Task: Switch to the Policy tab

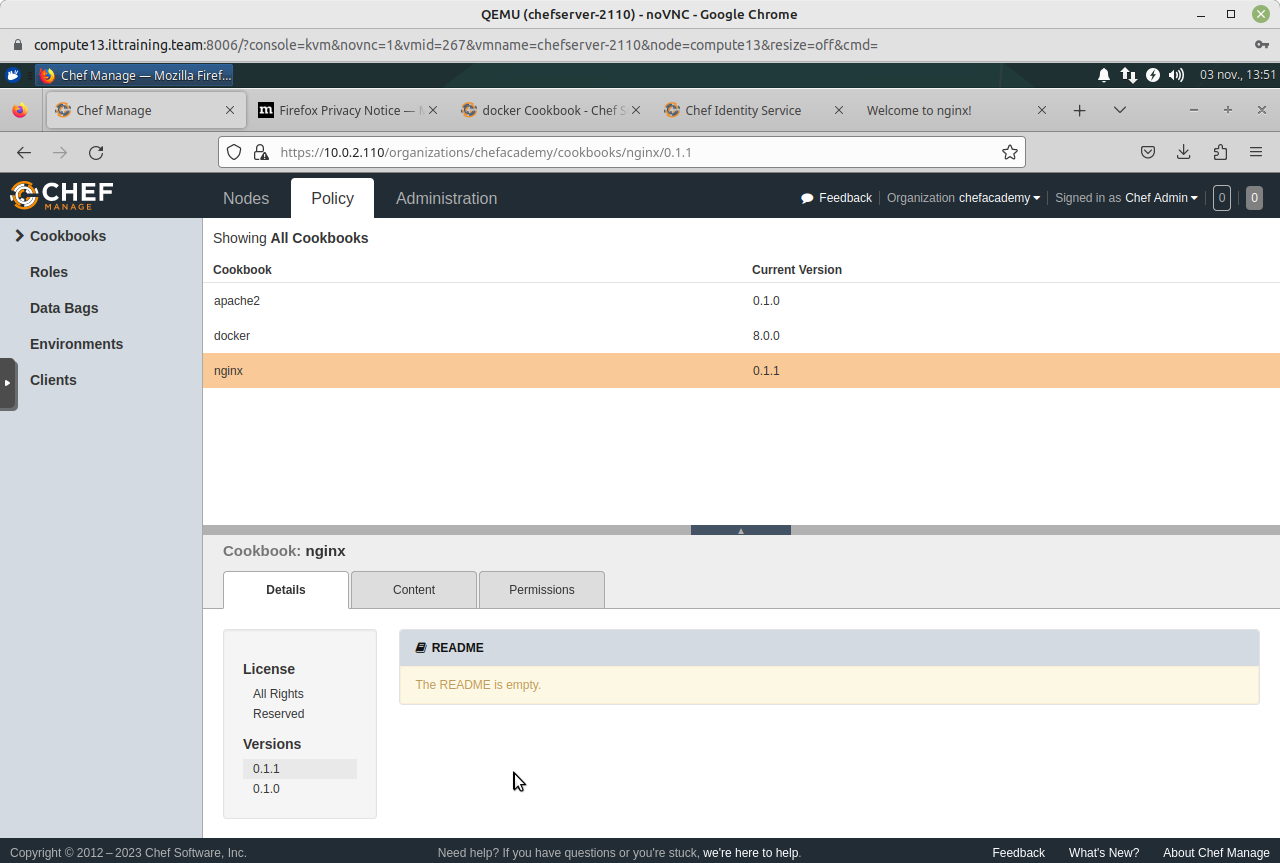Action: coord(332,198)
